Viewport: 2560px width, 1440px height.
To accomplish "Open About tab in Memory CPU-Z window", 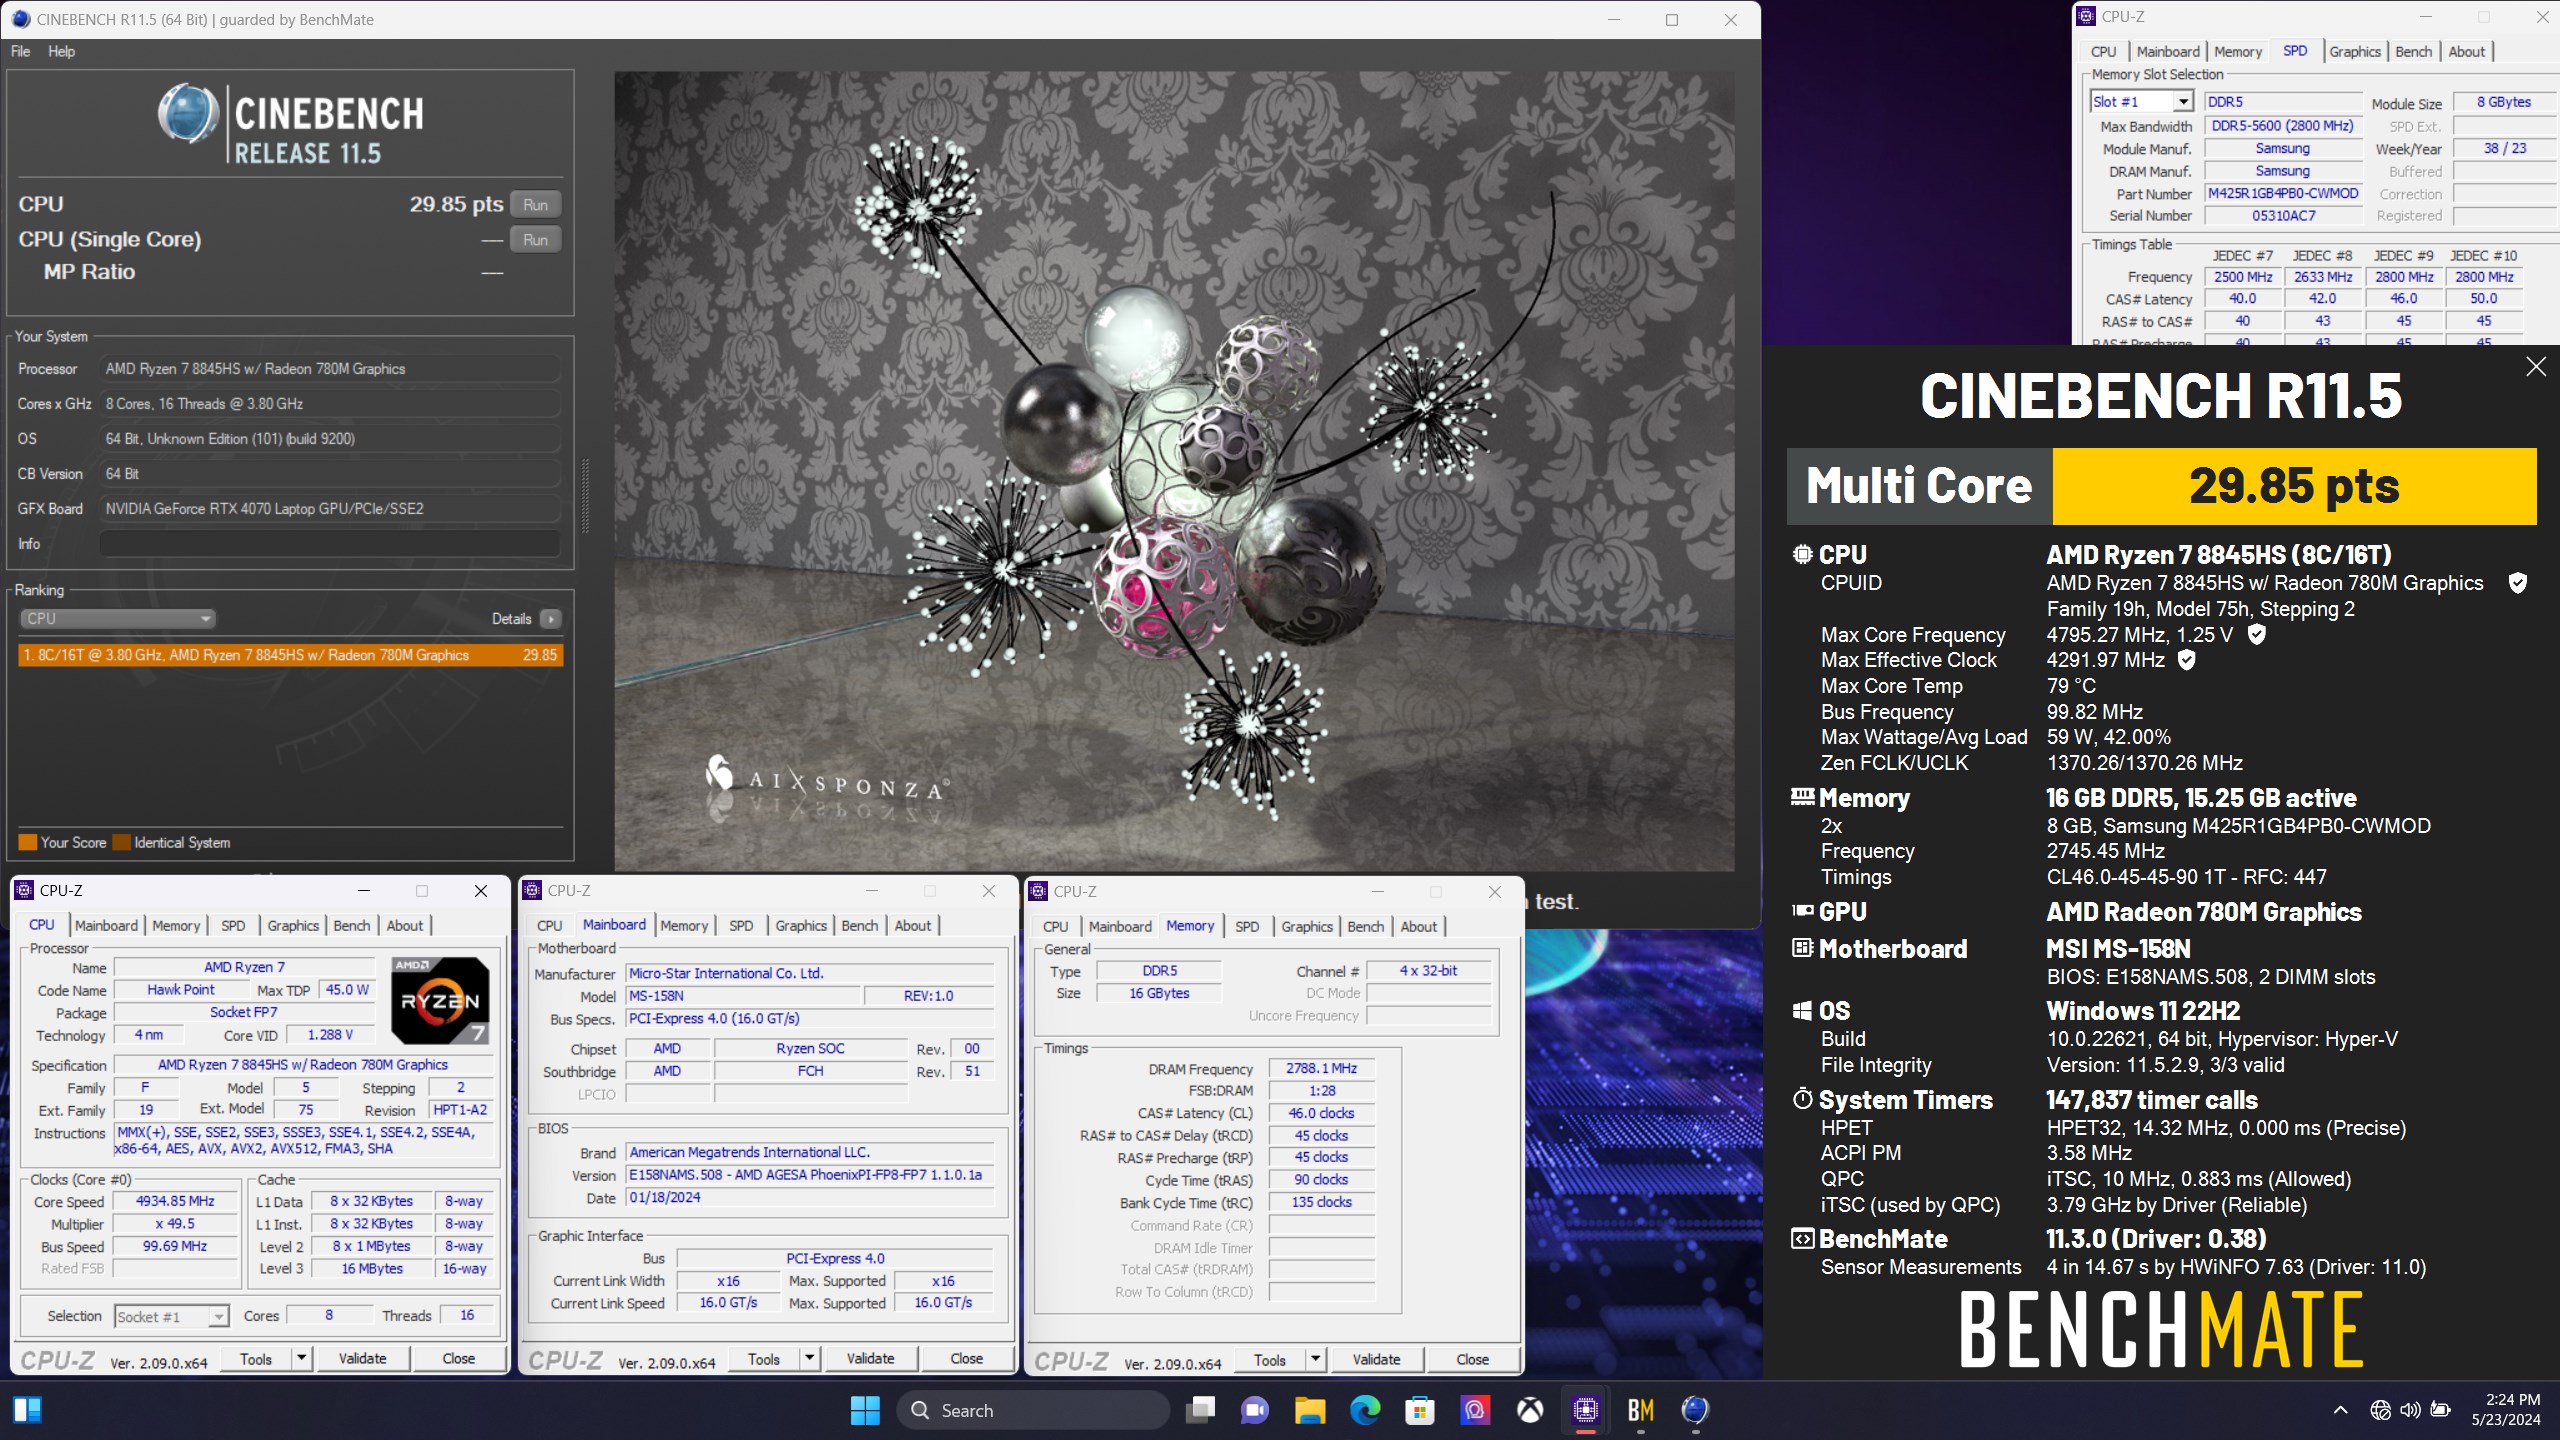I will pyautogui.click(x=1418, y=927).
